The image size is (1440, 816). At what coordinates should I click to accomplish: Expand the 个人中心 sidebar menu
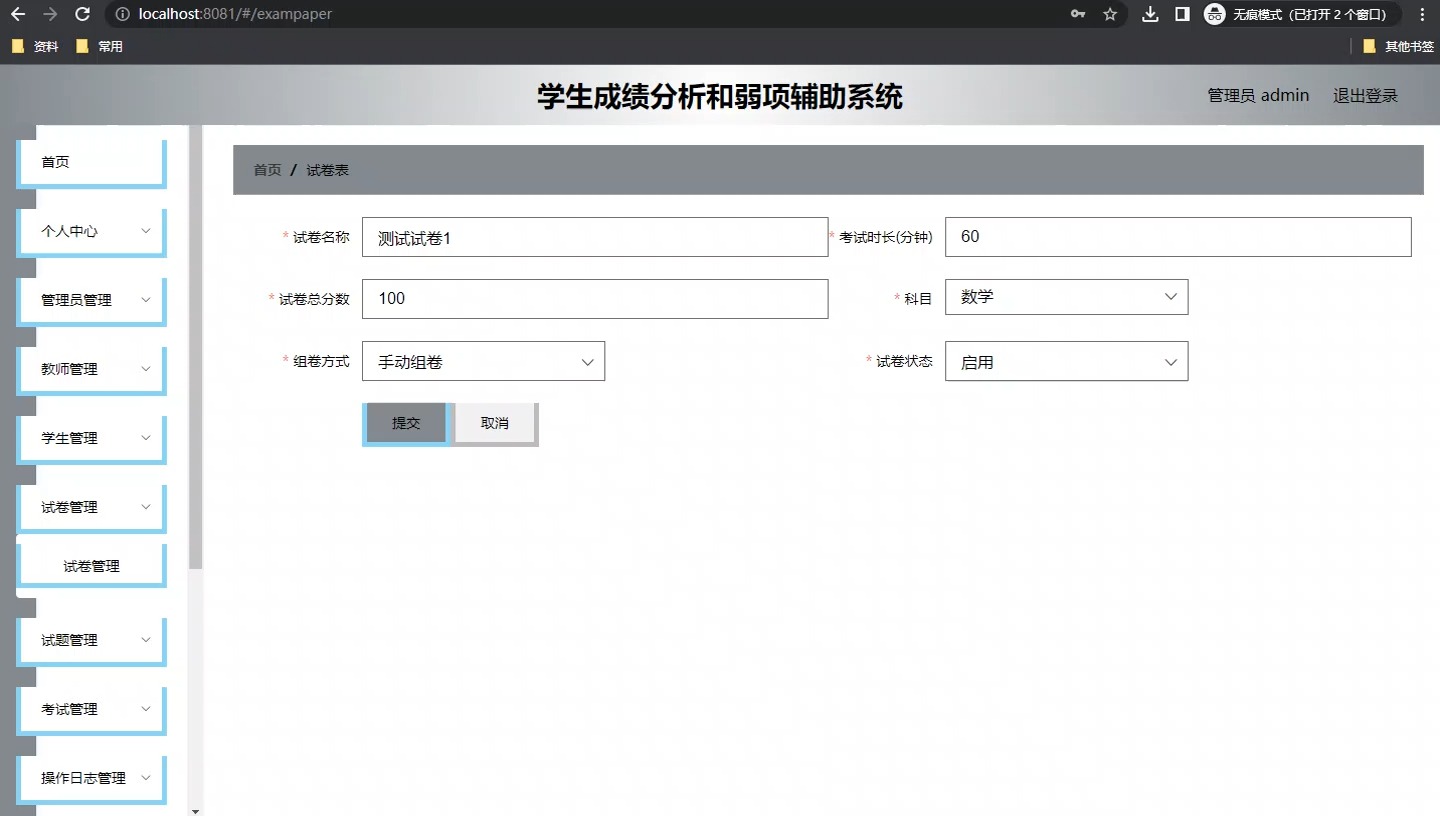(x=91, y=232)
